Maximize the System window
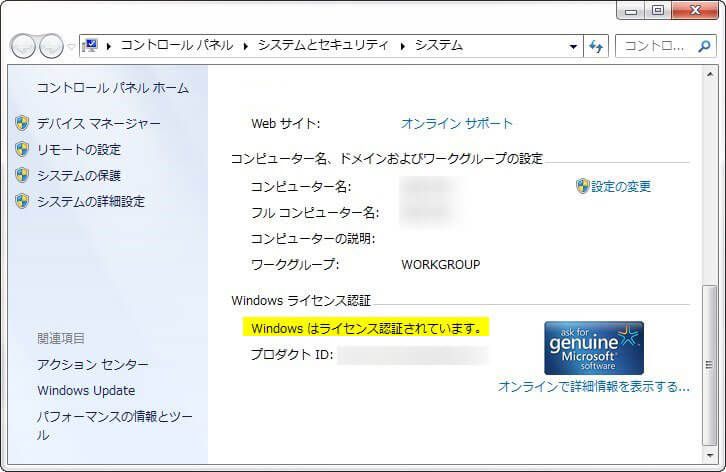The height and width of the screenshot is (472, 726). [x=657, y=11]
